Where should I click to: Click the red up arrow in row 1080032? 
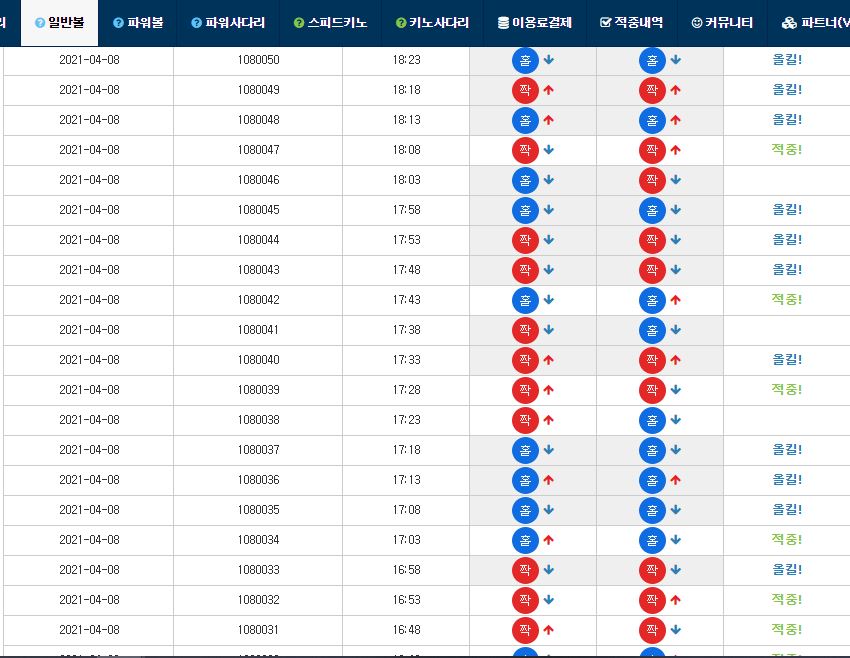(x=675, y=600)
